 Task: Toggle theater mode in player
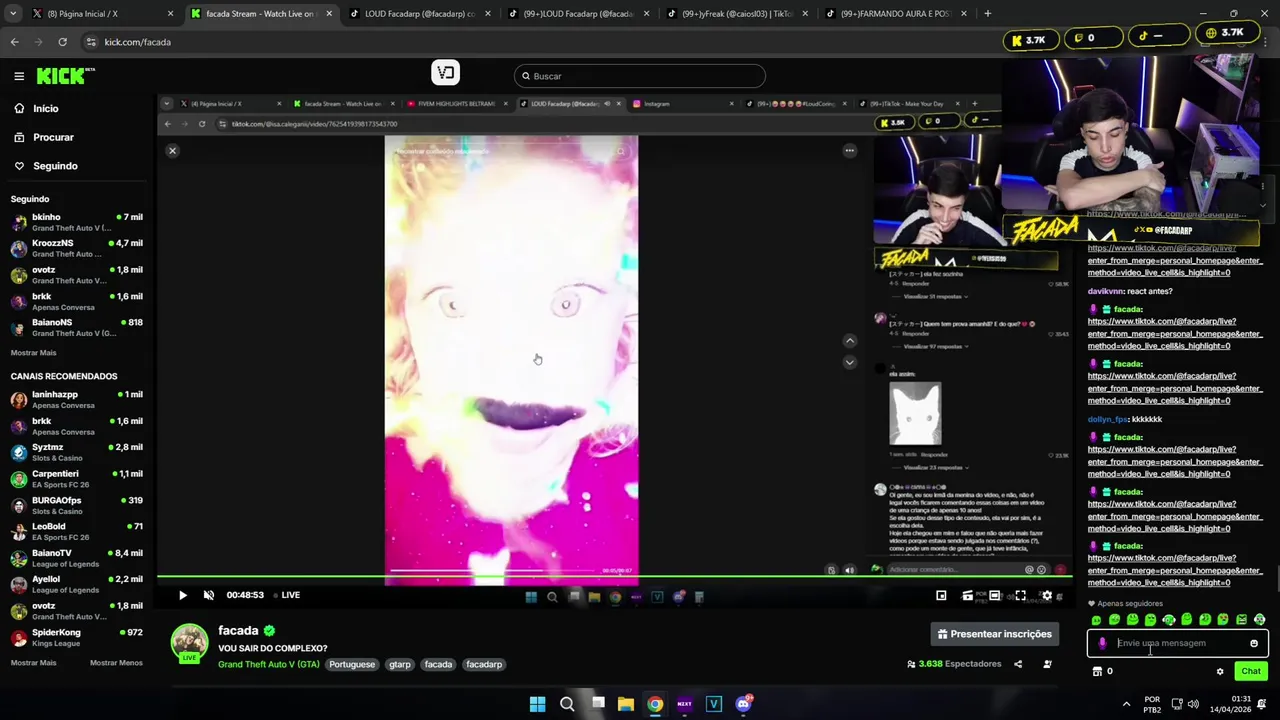[x=994, y=595]
